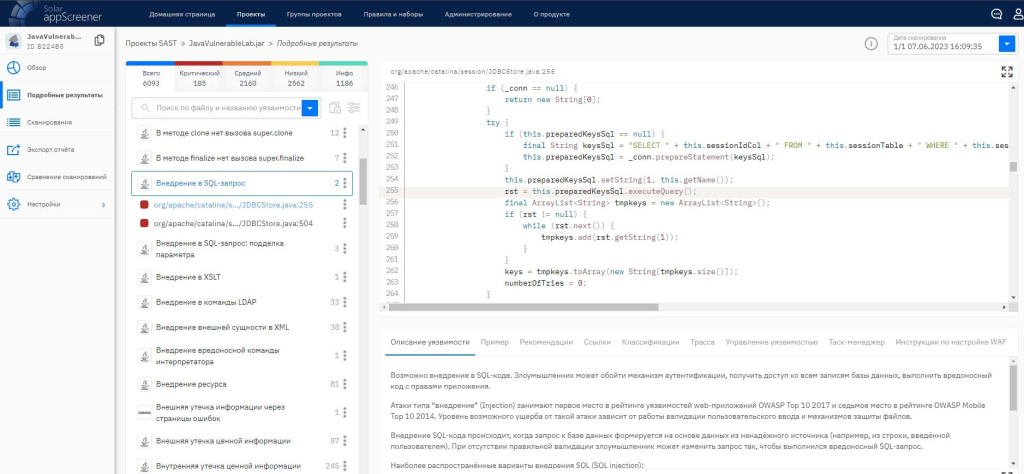1024x474 pixels.
Task: Open Администрирование menu
Action: 478,14
